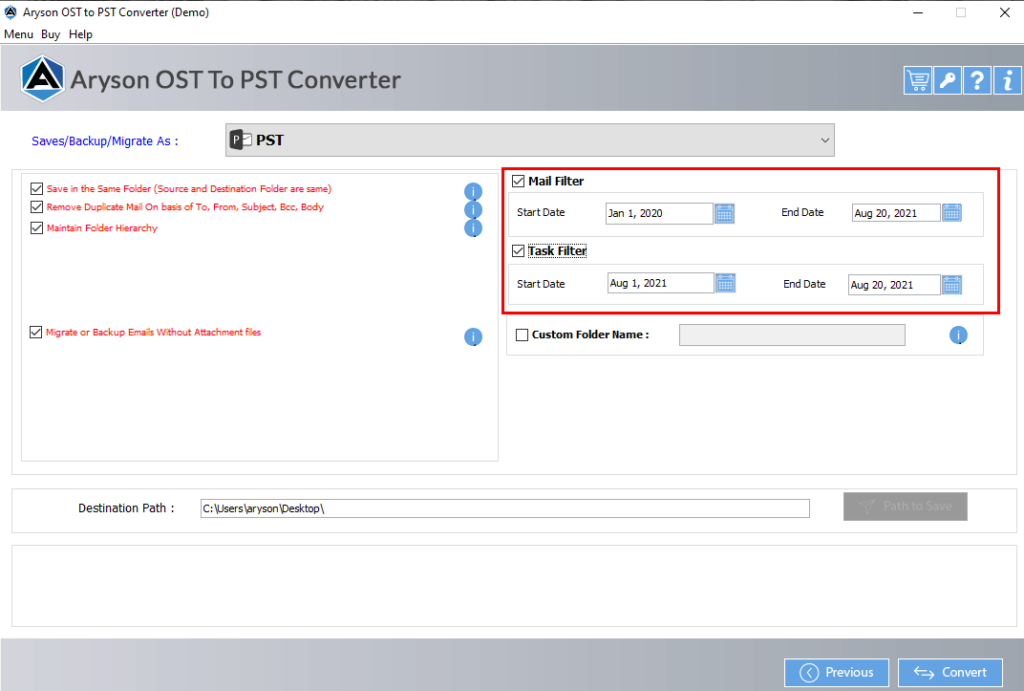This screenshot has width=1024, height=691.
Task: Click Task Filter End Date field
Action: (x=894, y=285)
